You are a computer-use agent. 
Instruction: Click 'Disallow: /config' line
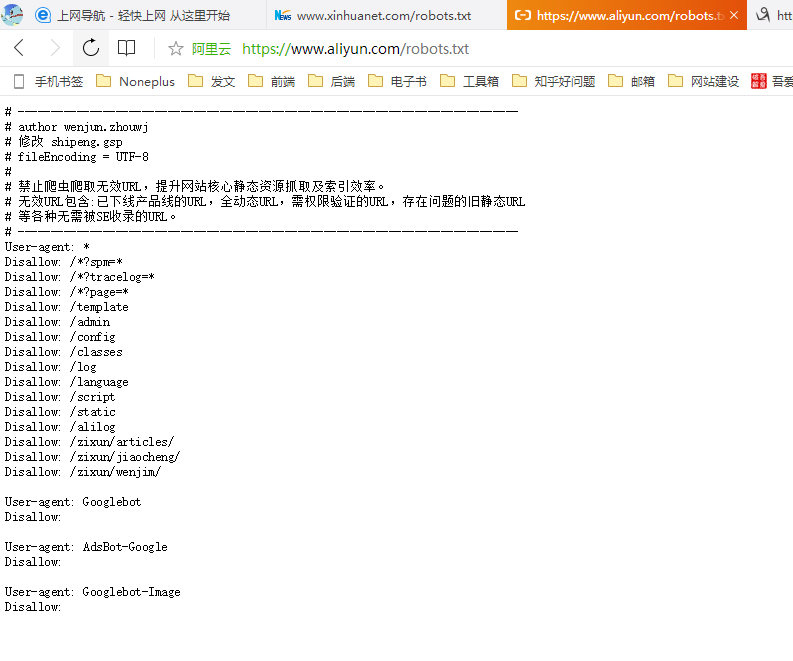pos(60,337)
